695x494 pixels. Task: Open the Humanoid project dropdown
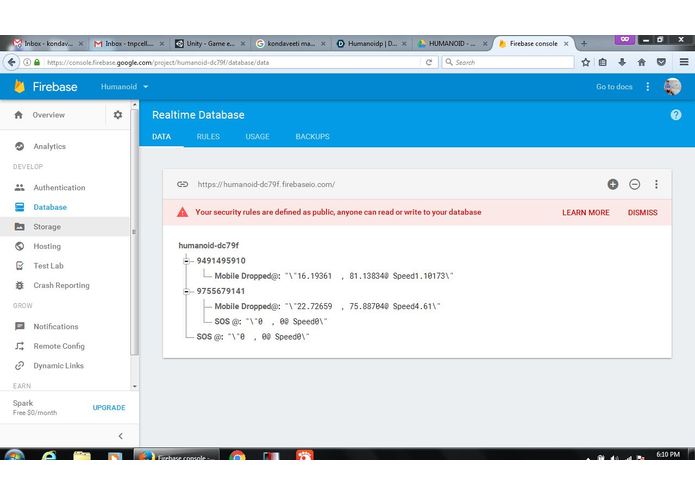coord(124,86)
